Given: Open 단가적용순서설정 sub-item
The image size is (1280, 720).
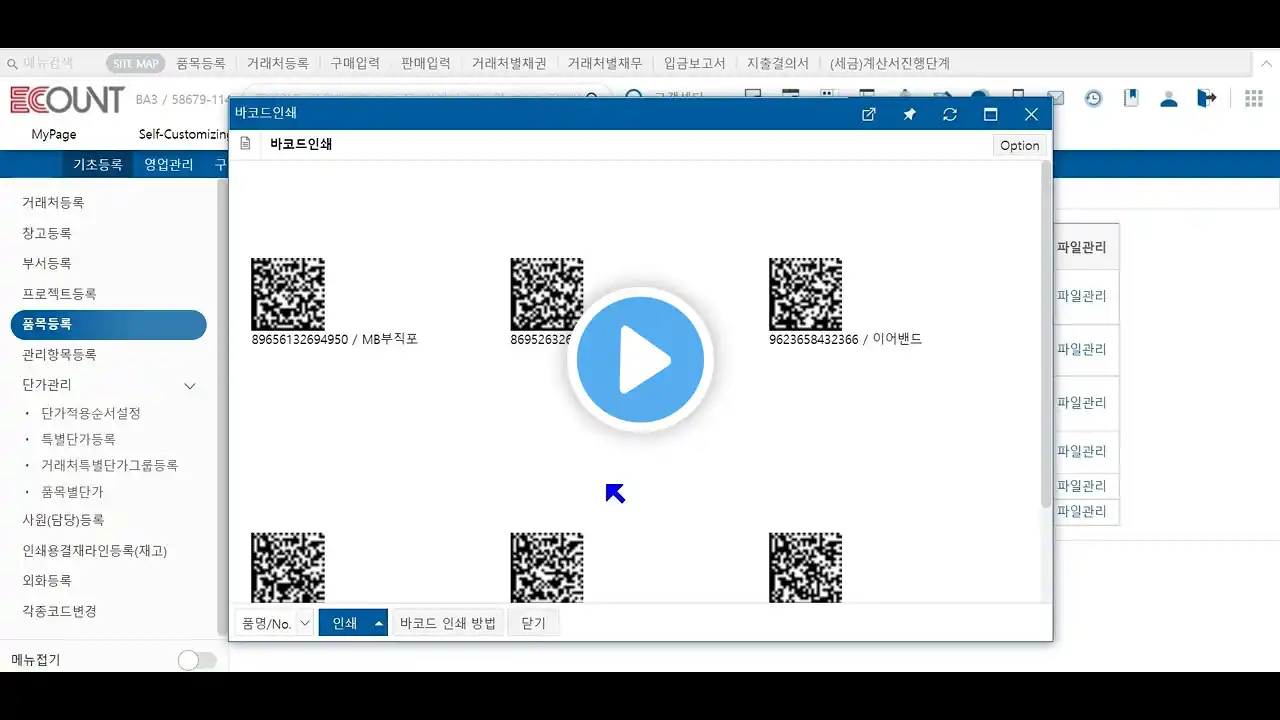Looking at the screenshot, I should pyautogui.click(x=91, y=413).
